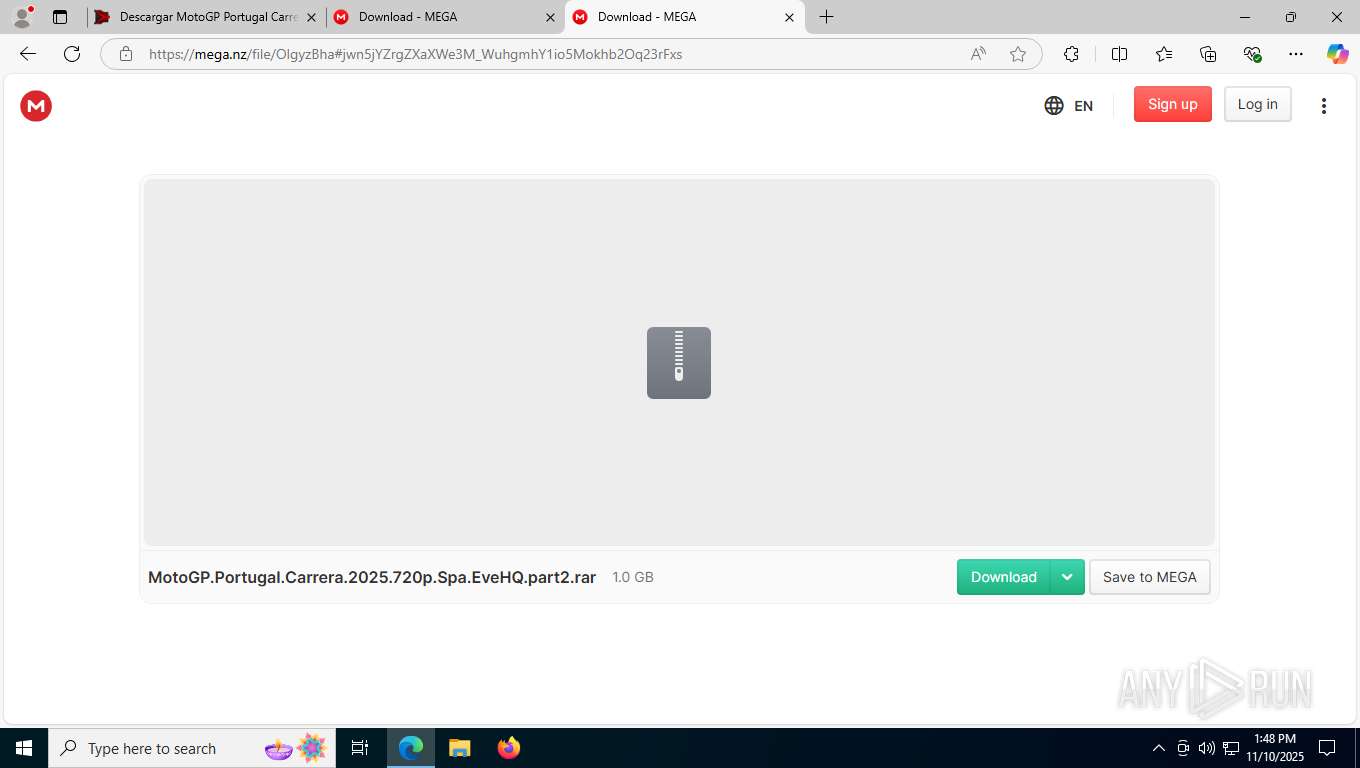The image size is (1360, 768).
Task: Open File Explorer from taskbar
Action: (x=460, y=748)
